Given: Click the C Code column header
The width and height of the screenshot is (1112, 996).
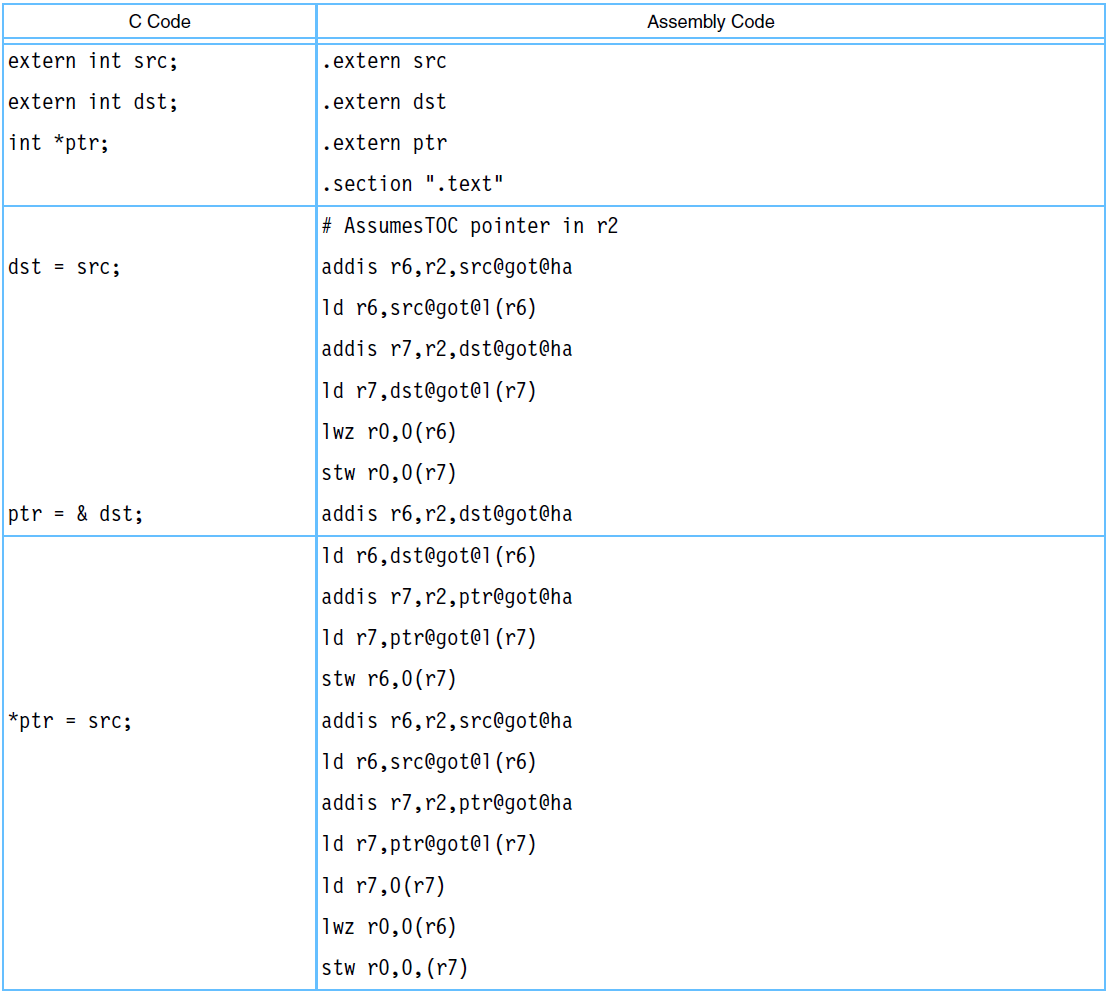Looking at the screenshot, I should [159, 21].
